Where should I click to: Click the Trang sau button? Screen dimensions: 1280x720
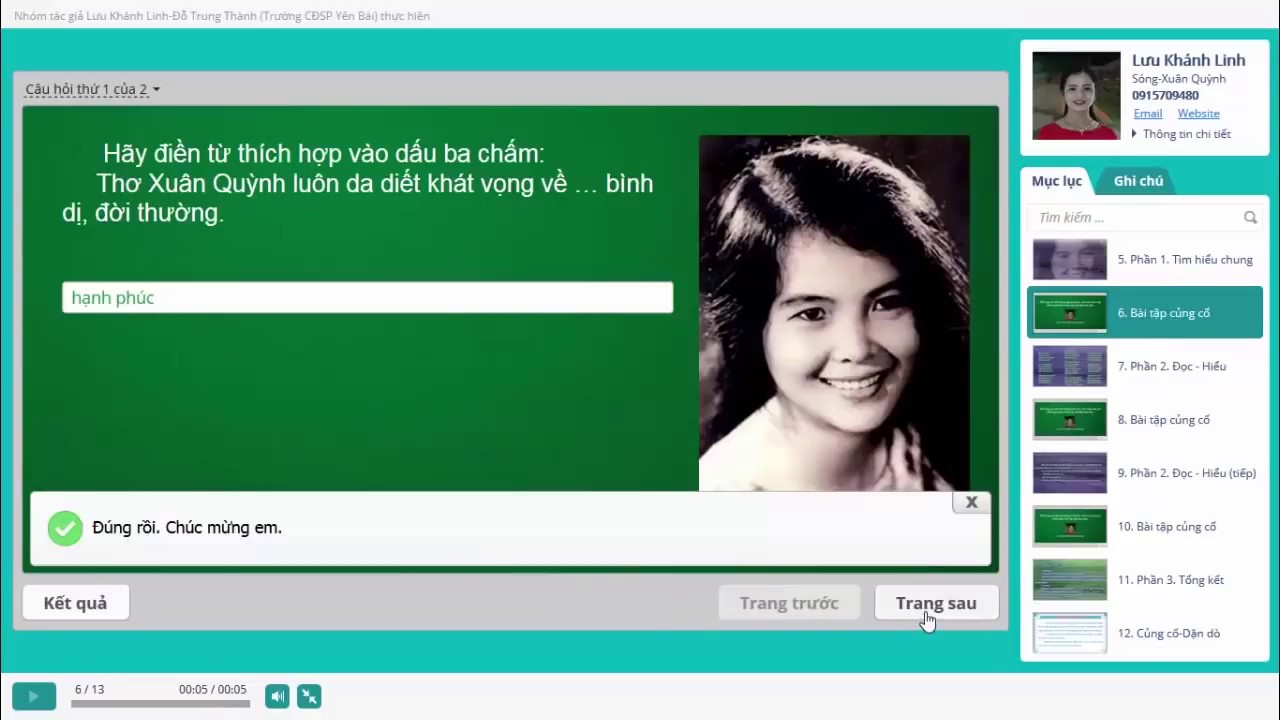[x=936, y=603]
